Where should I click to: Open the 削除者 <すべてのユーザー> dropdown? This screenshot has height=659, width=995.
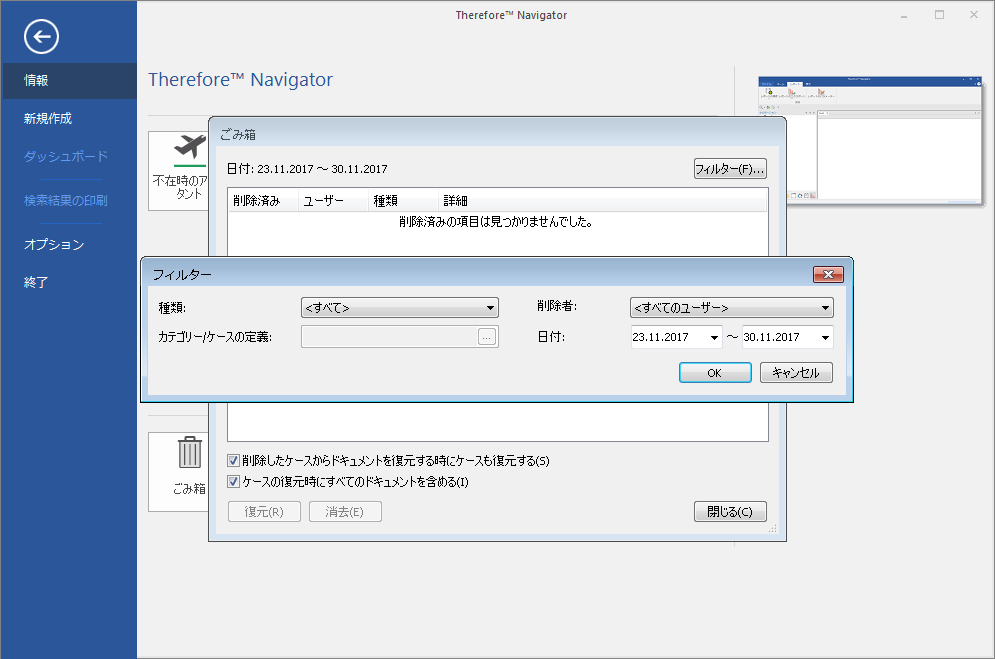click(x=732, y=308)
